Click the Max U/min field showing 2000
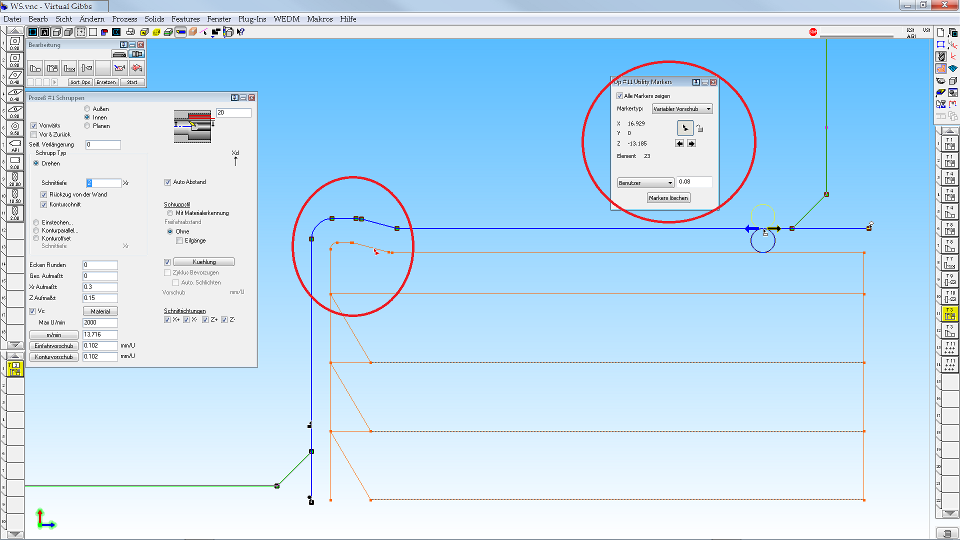The image size is (960, 540). tap(100, 323)
